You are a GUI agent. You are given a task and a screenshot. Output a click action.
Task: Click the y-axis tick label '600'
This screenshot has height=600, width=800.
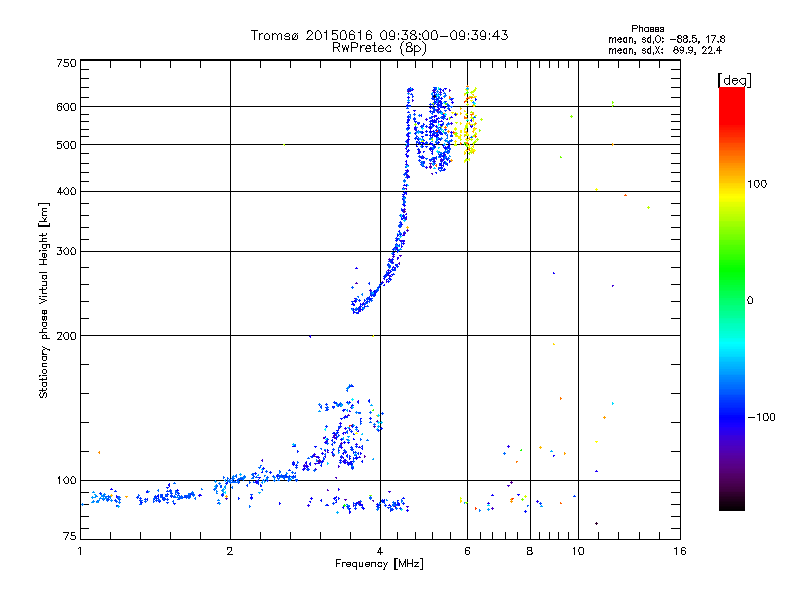(67, 107)
